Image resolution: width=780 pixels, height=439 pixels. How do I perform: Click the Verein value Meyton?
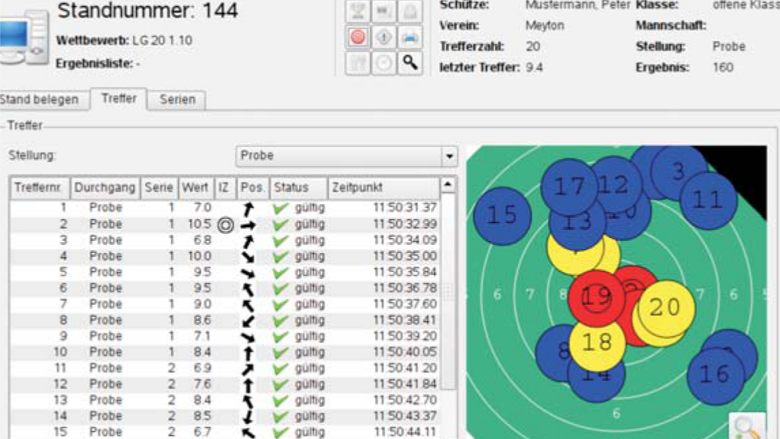coord(545,25)
